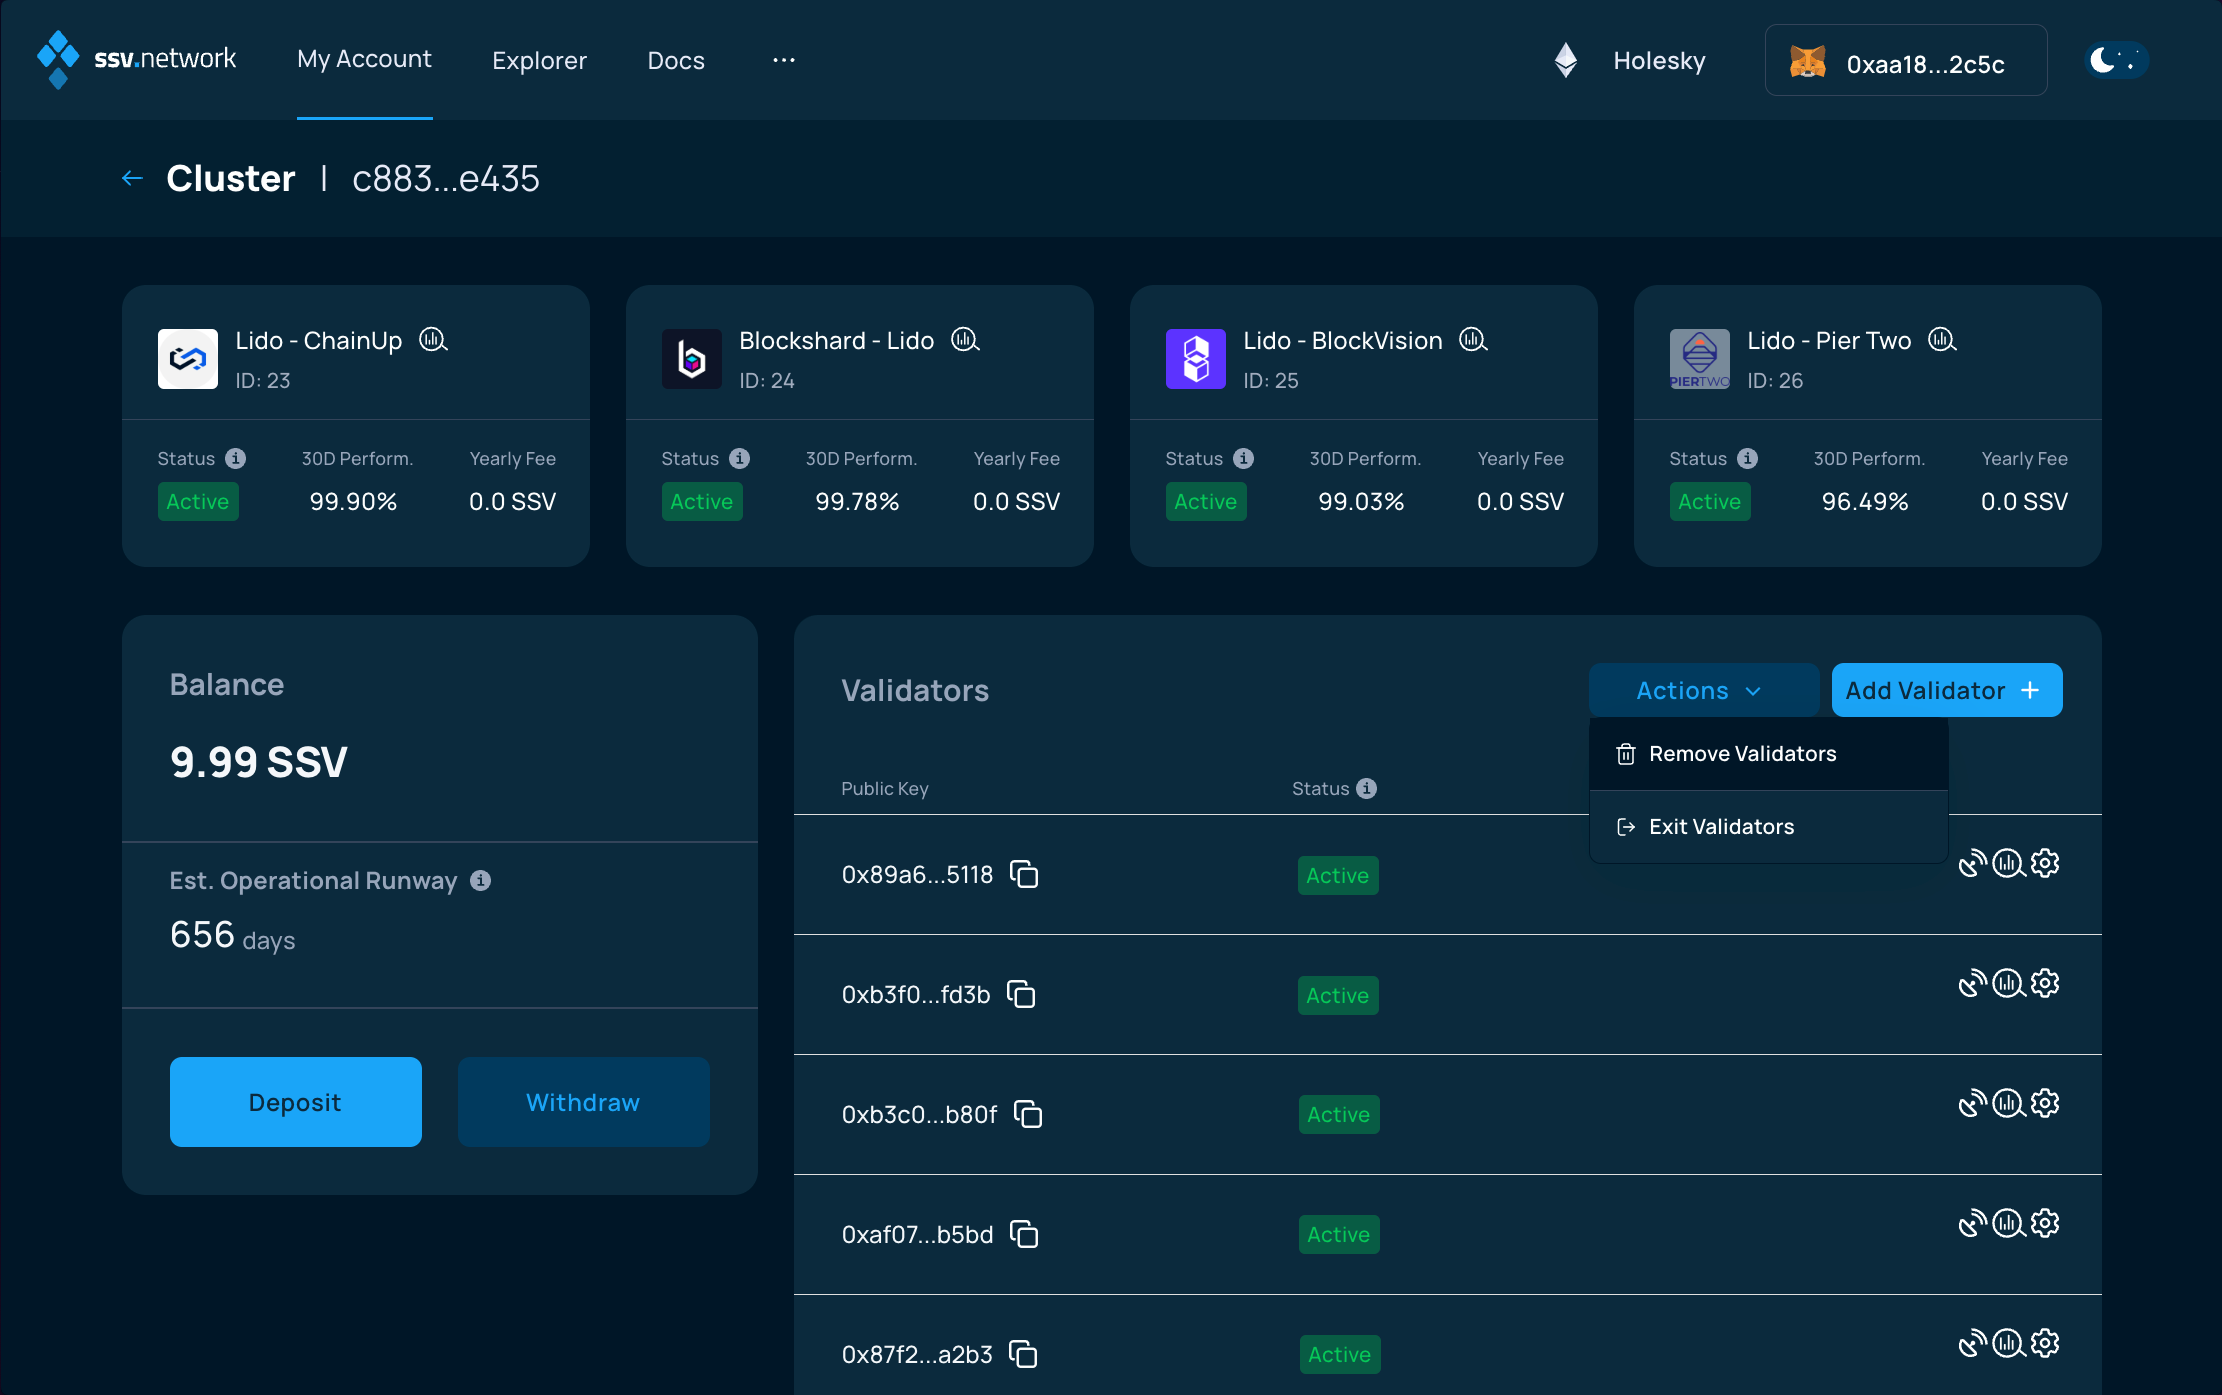
Task: Choose Remove Validators from Actions menu
Action: [1768, 754]
